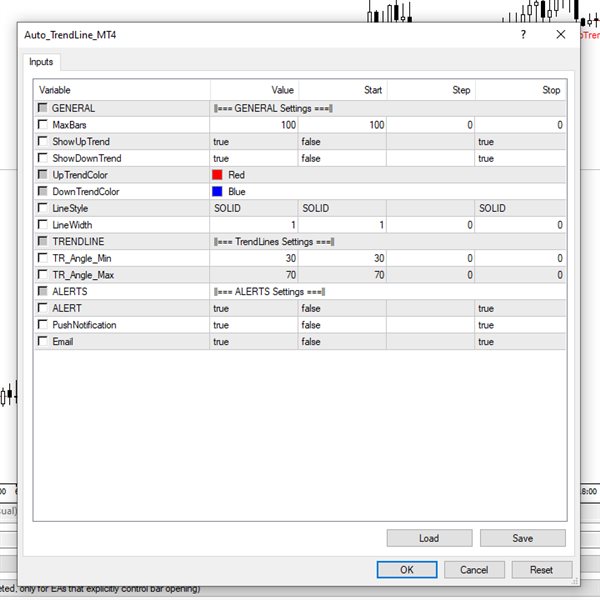Save the current input settings
This screenshot has width=600, height=600.
523,538
